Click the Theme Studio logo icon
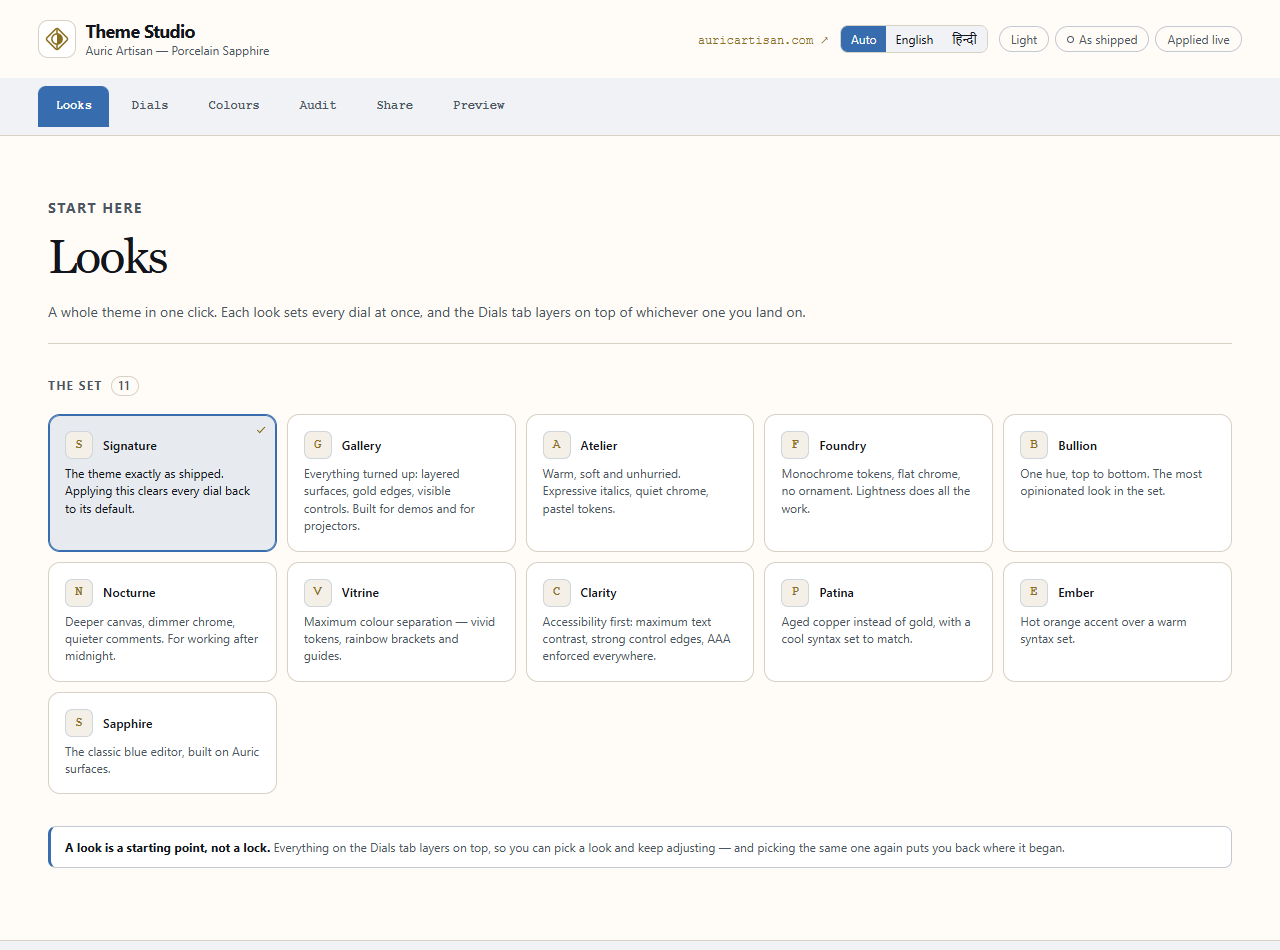 (57, 40)
